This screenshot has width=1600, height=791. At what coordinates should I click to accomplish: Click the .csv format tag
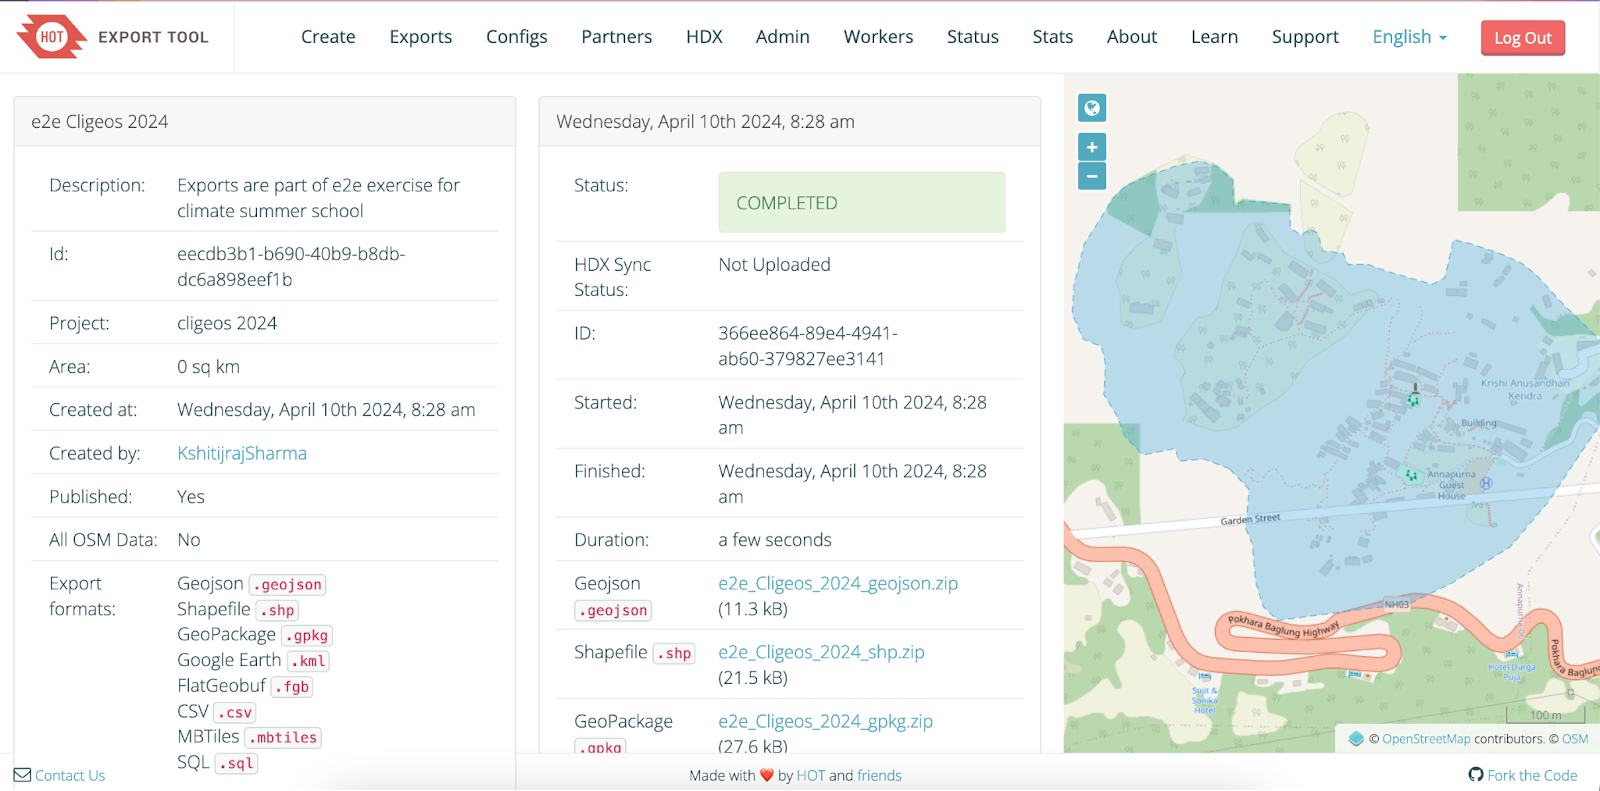point(235,713)
